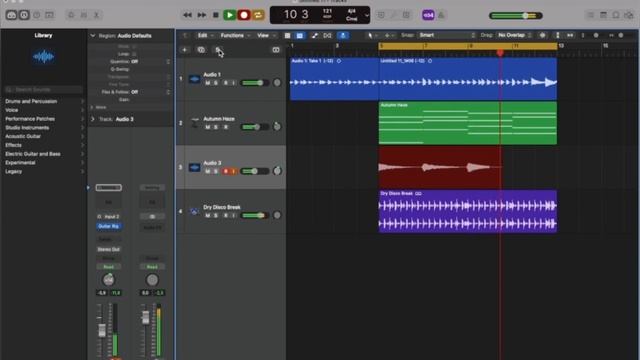
Task: Toggle the blue Catch Playhead button
Action: click(x=343, y=36)
